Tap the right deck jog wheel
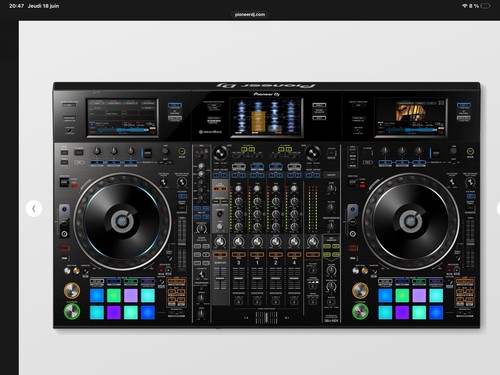Image resolution: width=500 pixels, height=375 pixels. 411,221
